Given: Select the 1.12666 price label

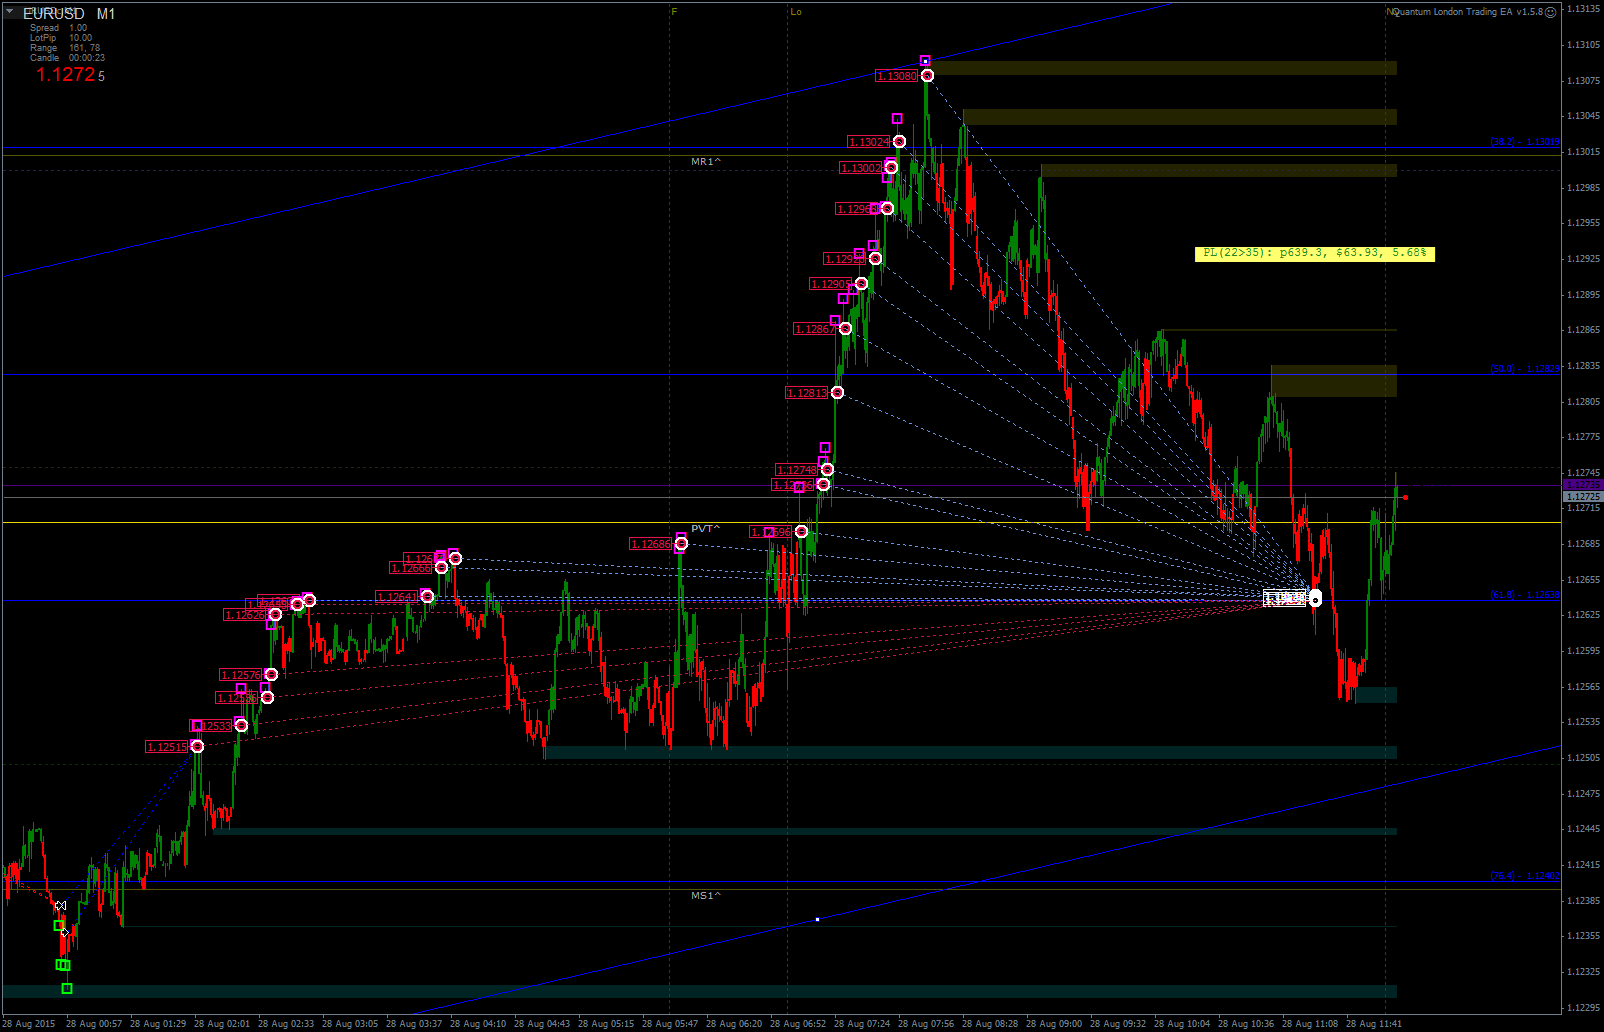Looking at the screenshot, I should [411, 568].
